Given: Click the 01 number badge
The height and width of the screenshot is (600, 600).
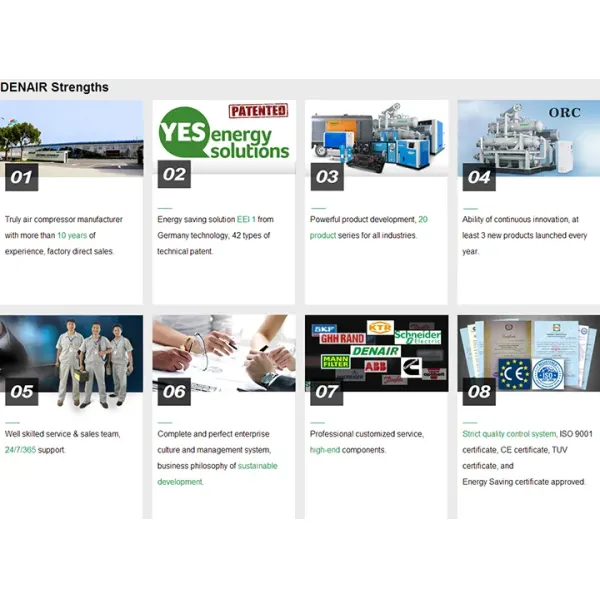Looking at the screenshot, I should click(21, 177).
